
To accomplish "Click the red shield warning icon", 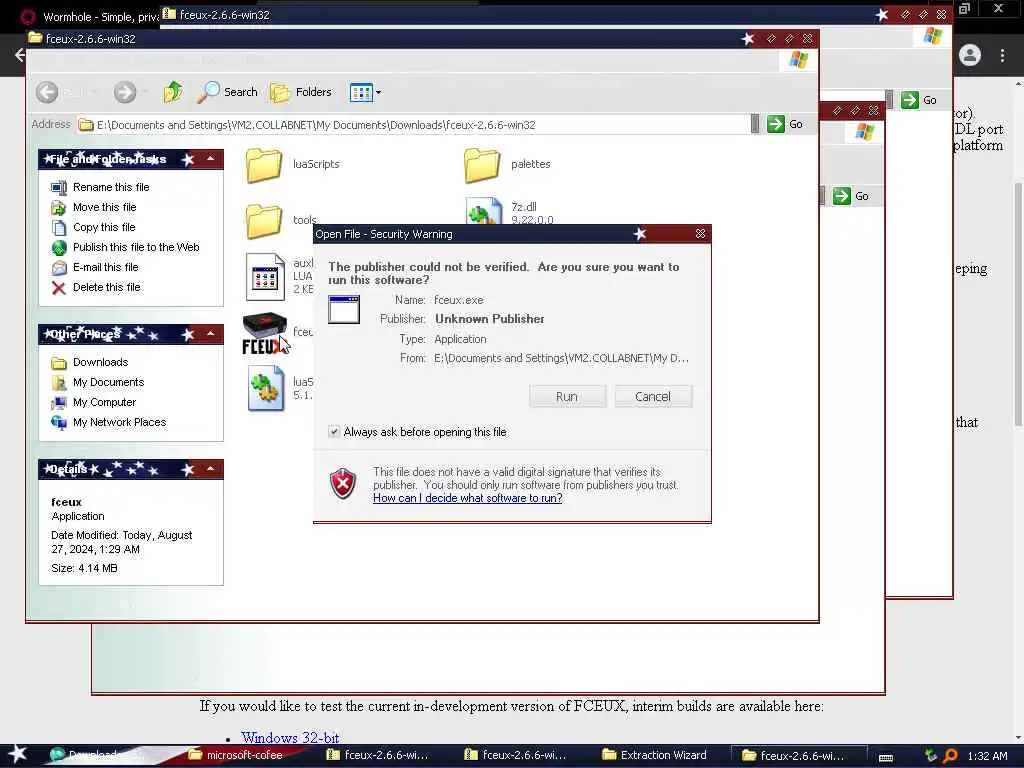I will pos(343,483).
